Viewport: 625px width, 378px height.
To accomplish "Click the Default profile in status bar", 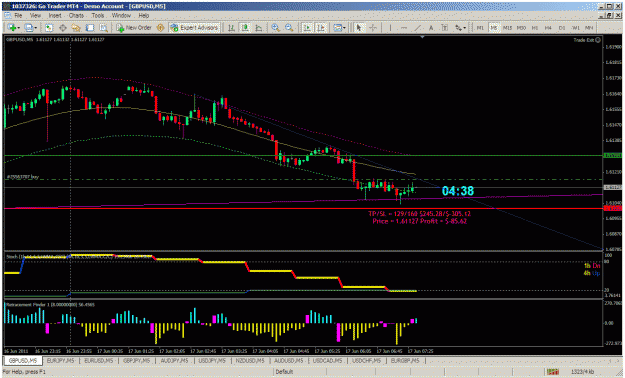I will tap(284, 372).
